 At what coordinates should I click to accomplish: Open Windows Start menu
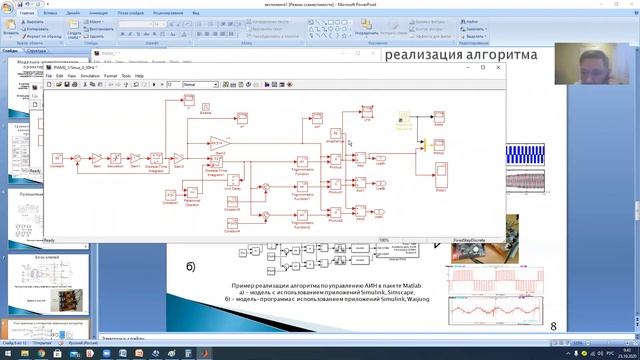(x=8, y=353)
